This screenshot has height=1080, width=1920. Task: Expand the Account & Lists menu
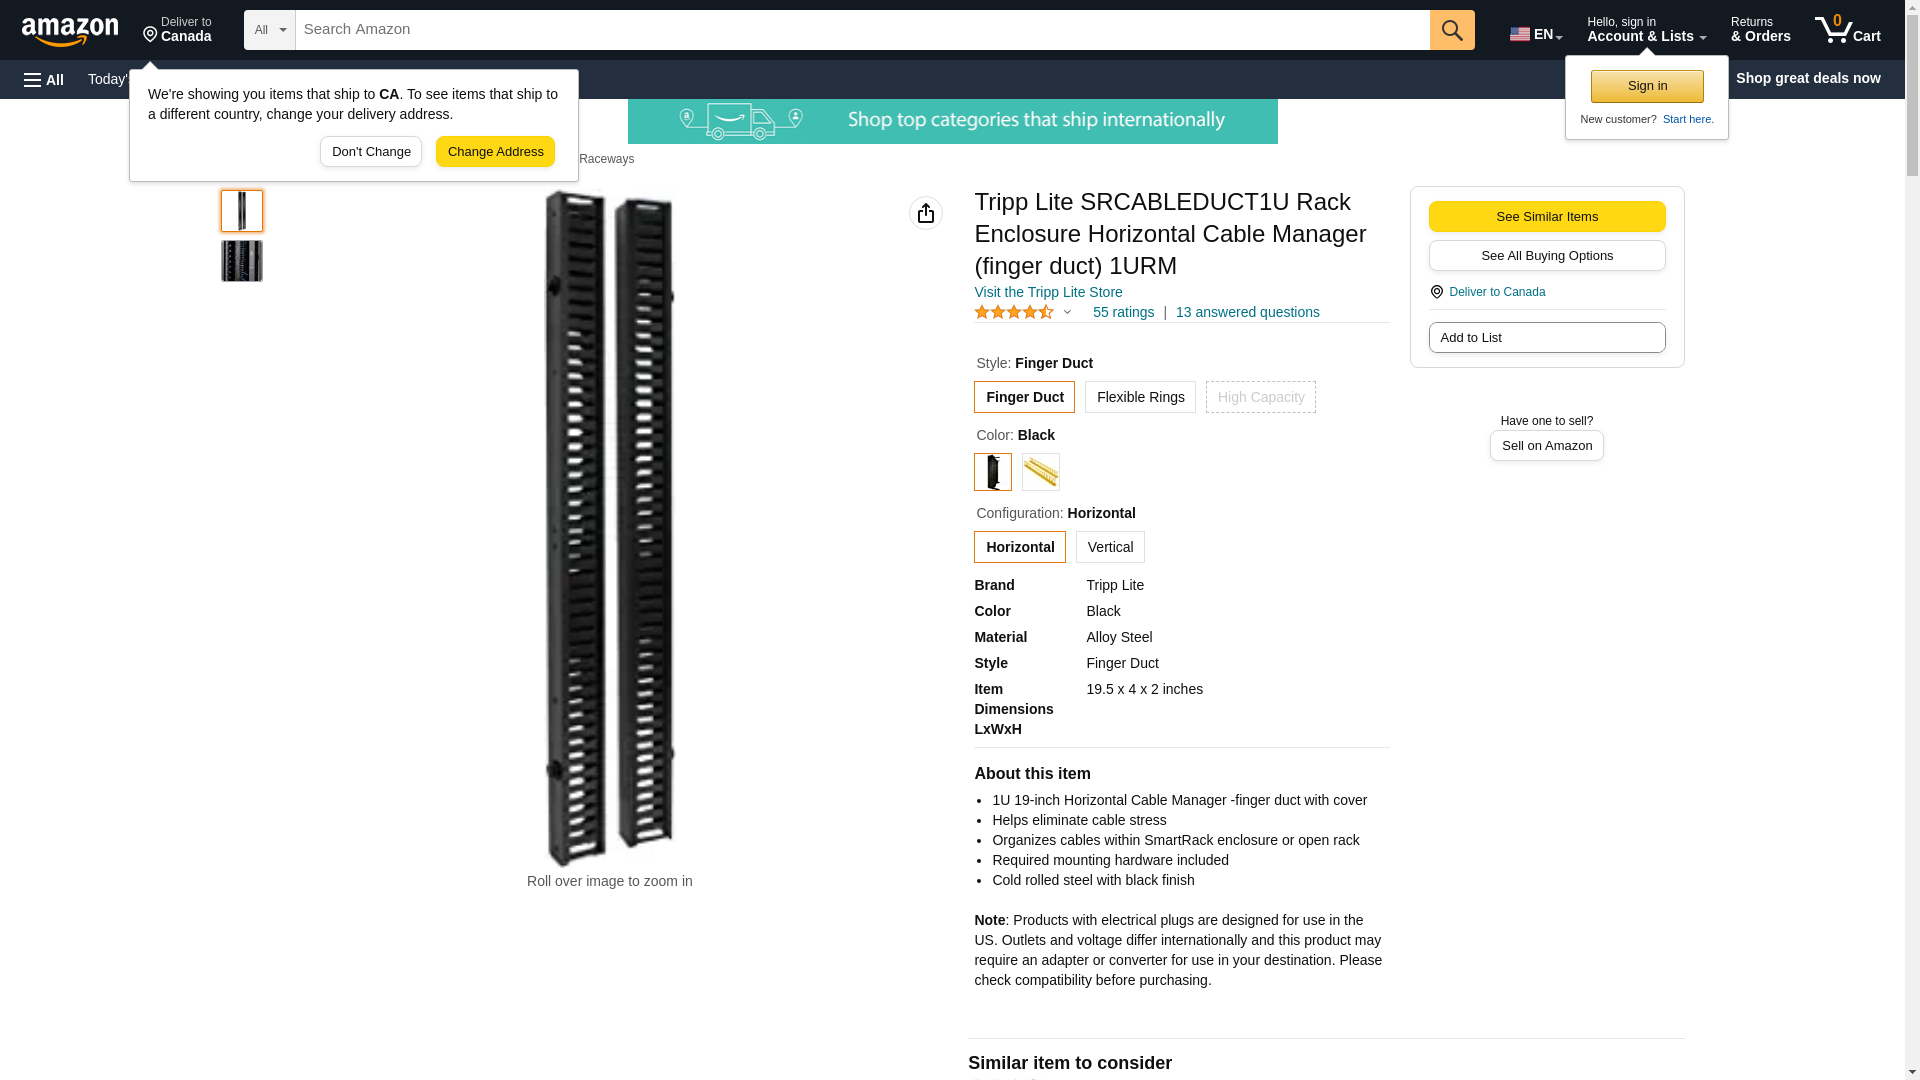tap(1646, 30)
